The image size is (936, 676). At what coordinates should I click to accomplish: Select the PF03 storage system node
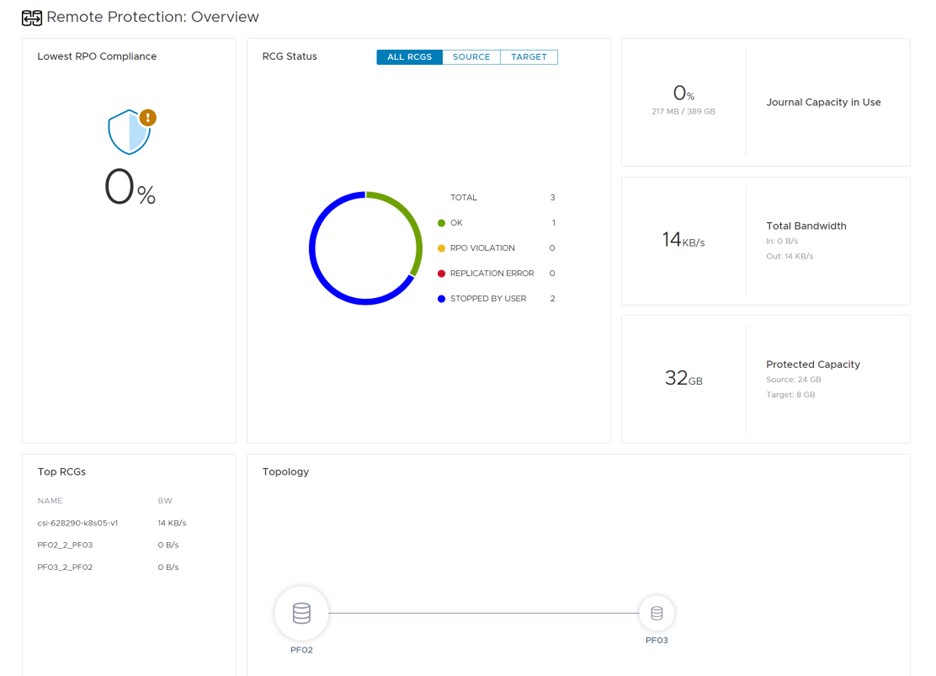click(x=656, y=613)
